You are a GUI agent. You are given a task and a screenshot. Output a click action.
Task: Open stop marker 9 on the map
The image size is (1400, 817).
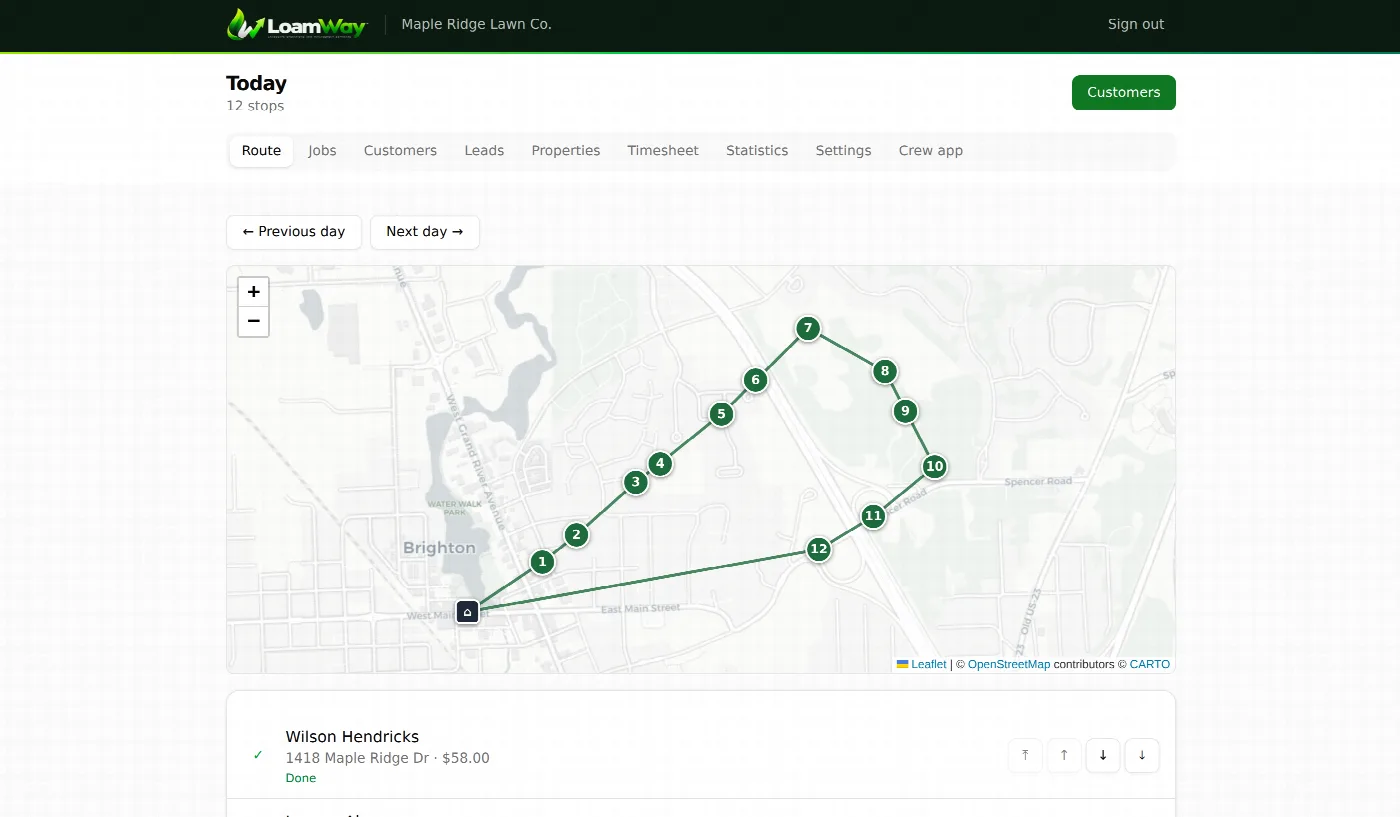point(905,411)
